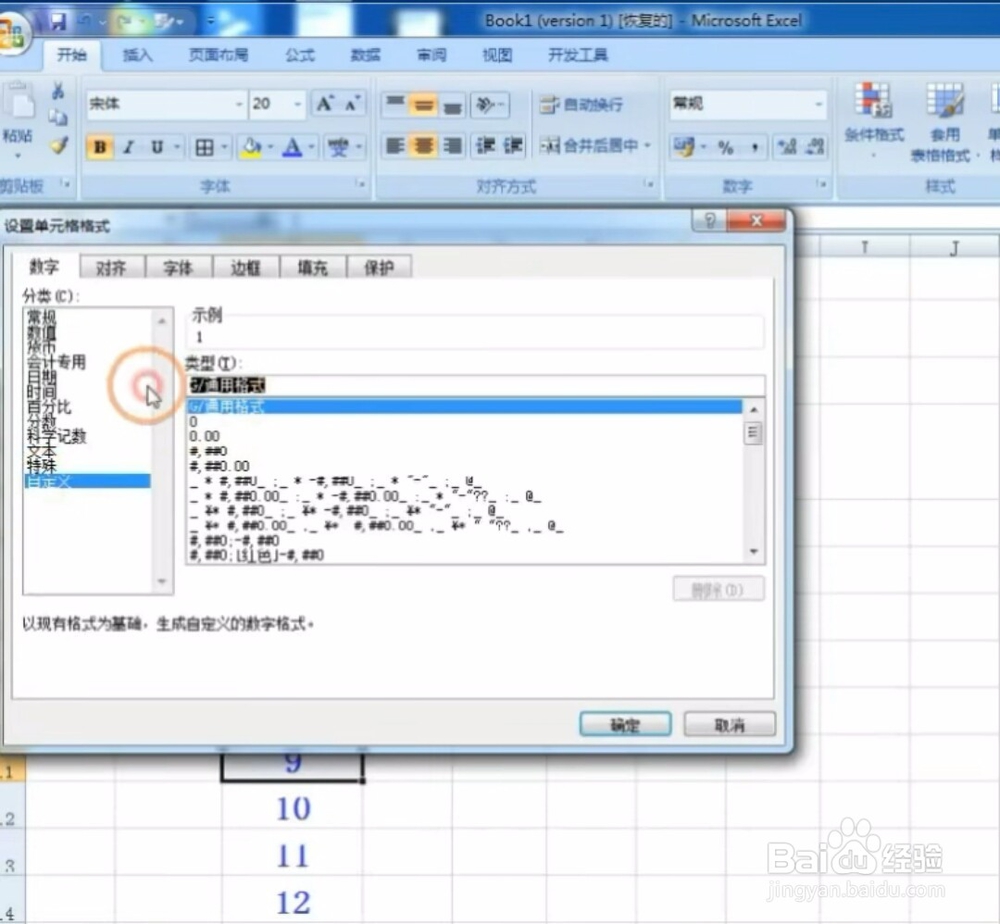Expand merge and center dropdown arrow
This screenshot has height=924, width=1000.
point(647,146)
